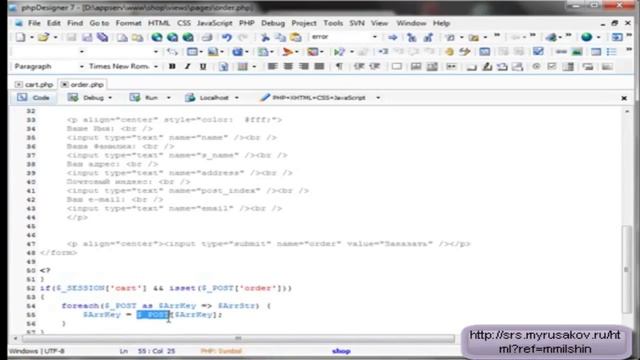Open the Paragraph style dropdown
Image resolution: width=640 pixels, height=360 pixels.
(82, 67)
